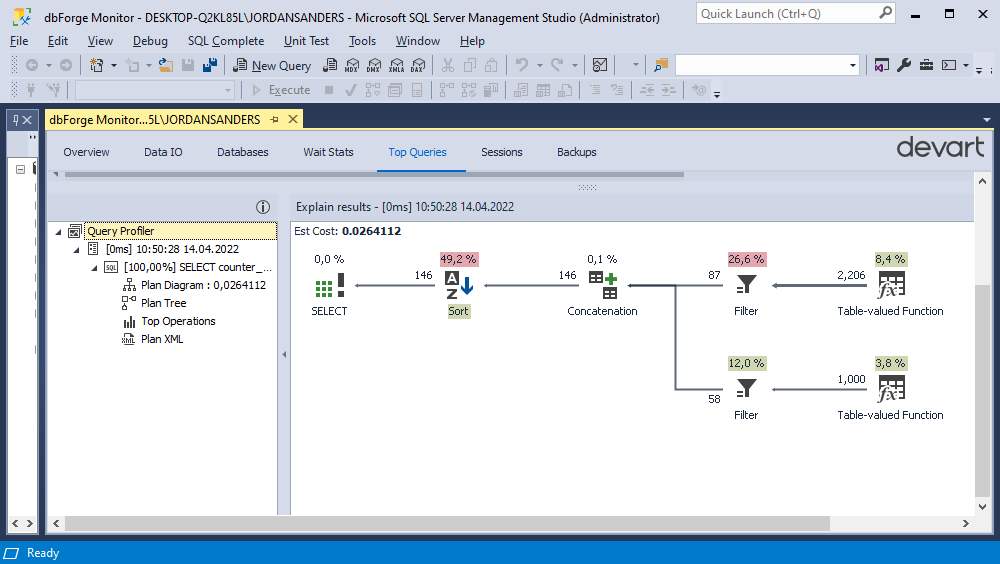
Task: Open the find text combo box dropdown
Action: click(x=853, y=65)
